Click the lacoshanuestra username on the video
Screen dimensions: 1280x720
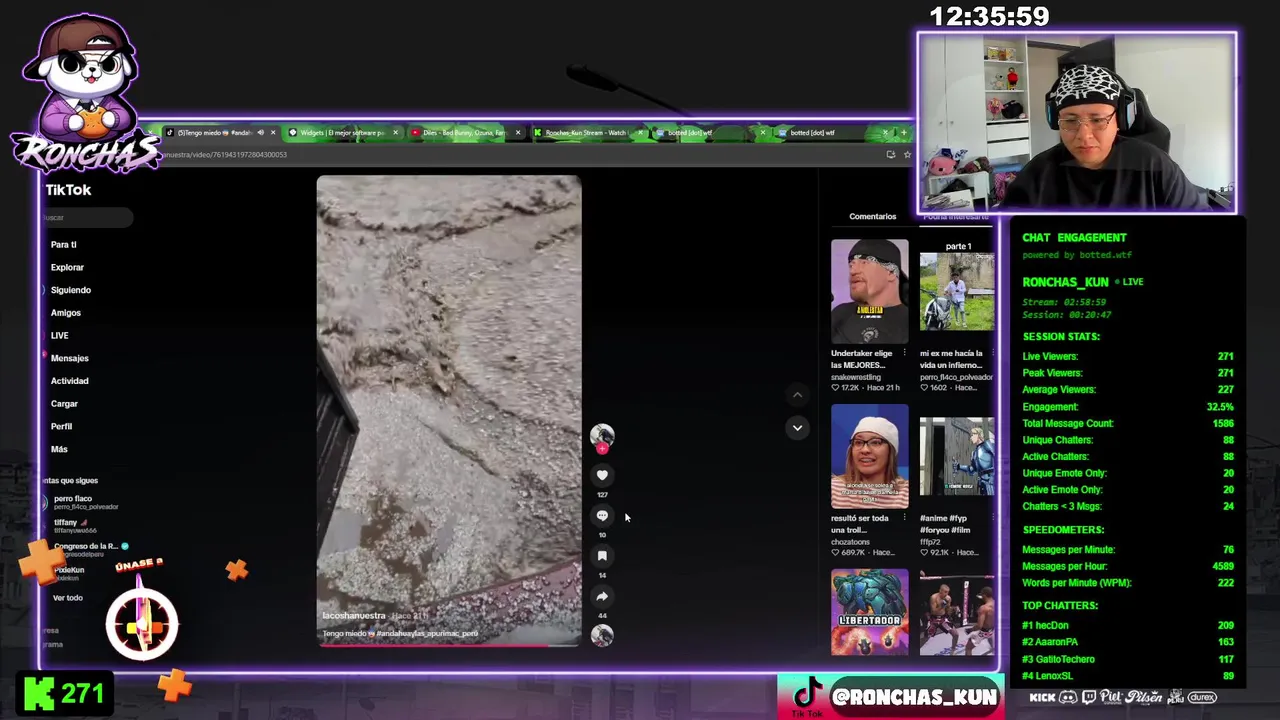(x=354, y=616)
